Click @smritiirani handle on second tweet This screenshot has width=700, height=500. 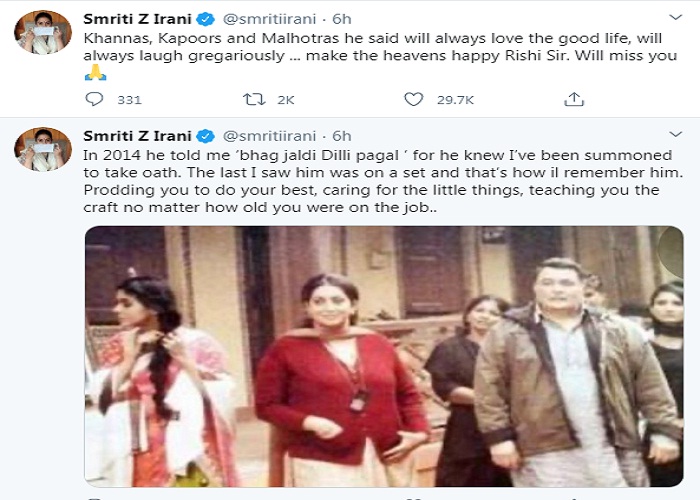(x=269, y=135)
